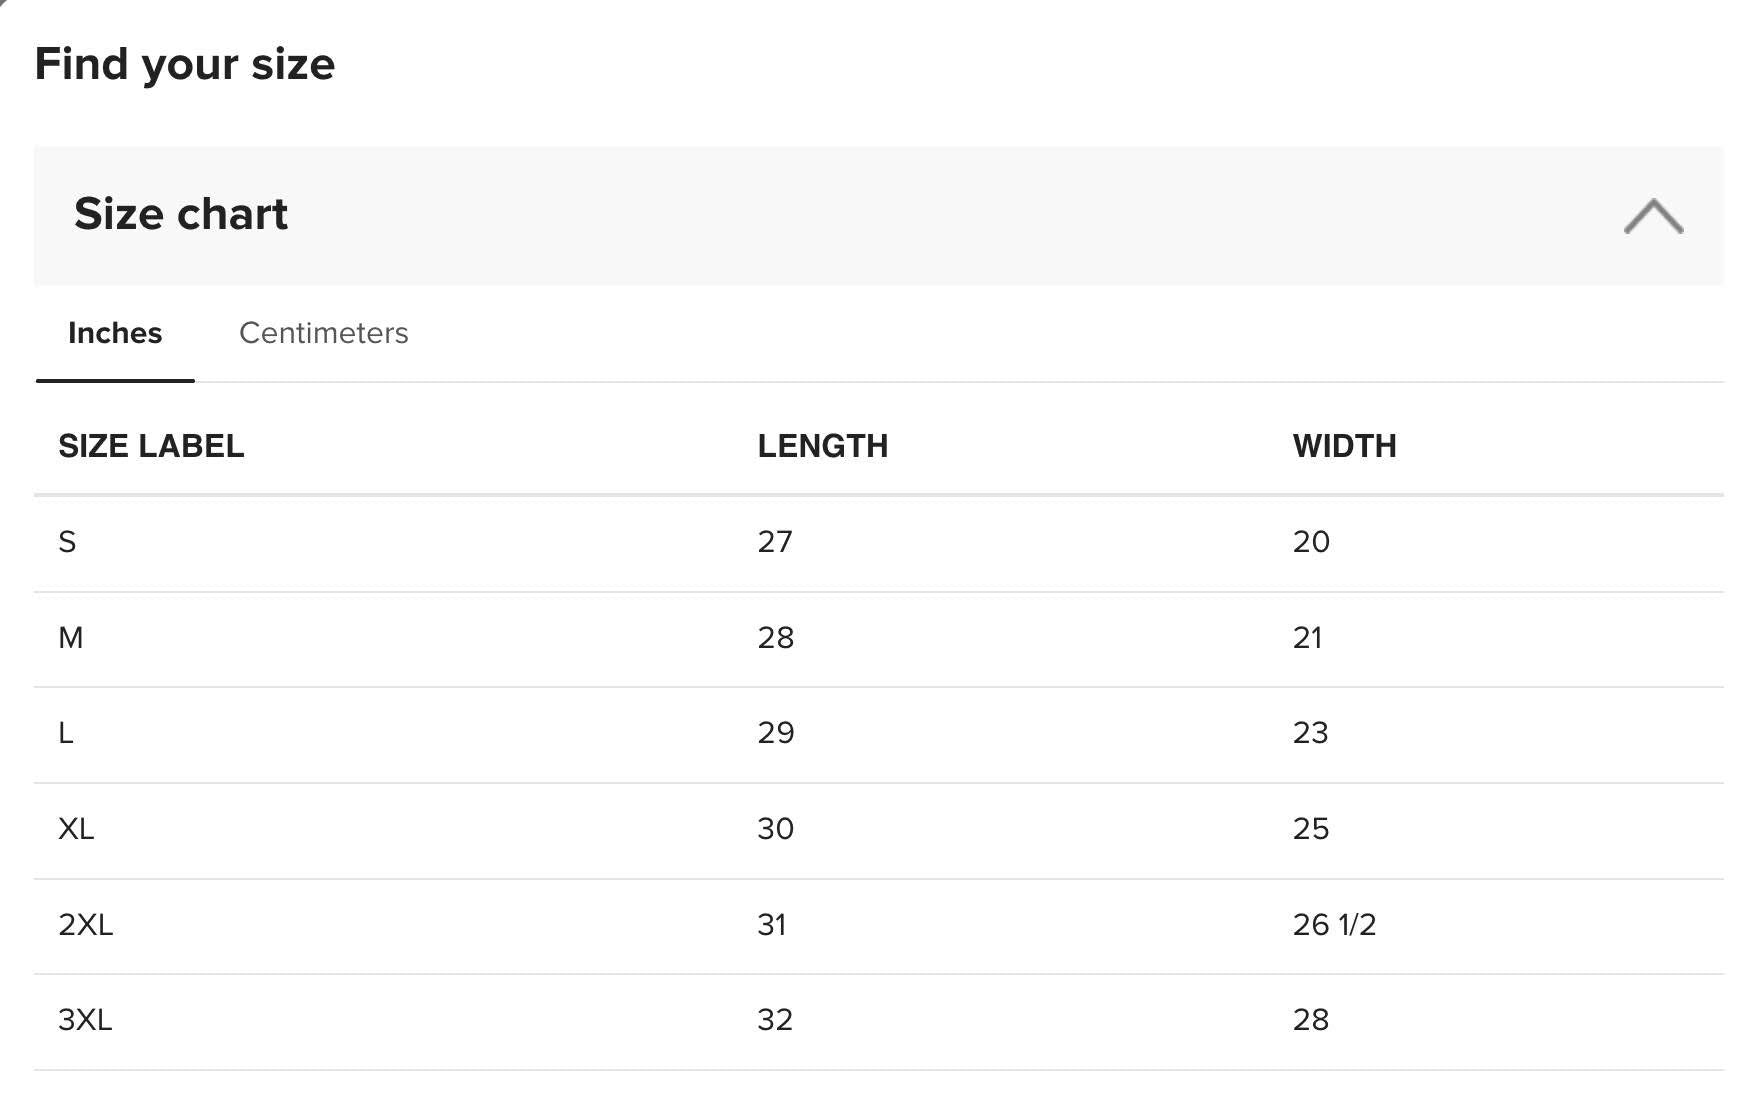The image size is (1762, 1102).
Task: Select the 3XL size label row
Action: click(85, 1020)
